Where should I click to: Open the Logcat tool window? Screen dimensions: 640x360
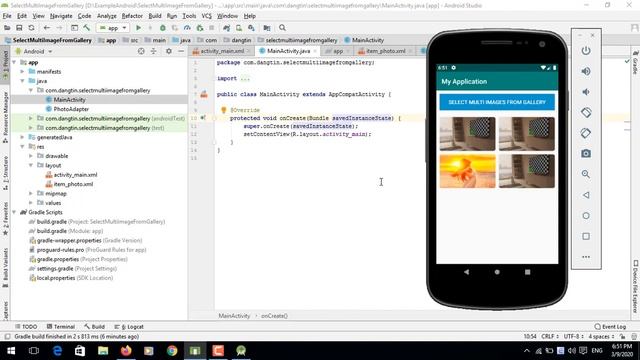pos(129,327)
